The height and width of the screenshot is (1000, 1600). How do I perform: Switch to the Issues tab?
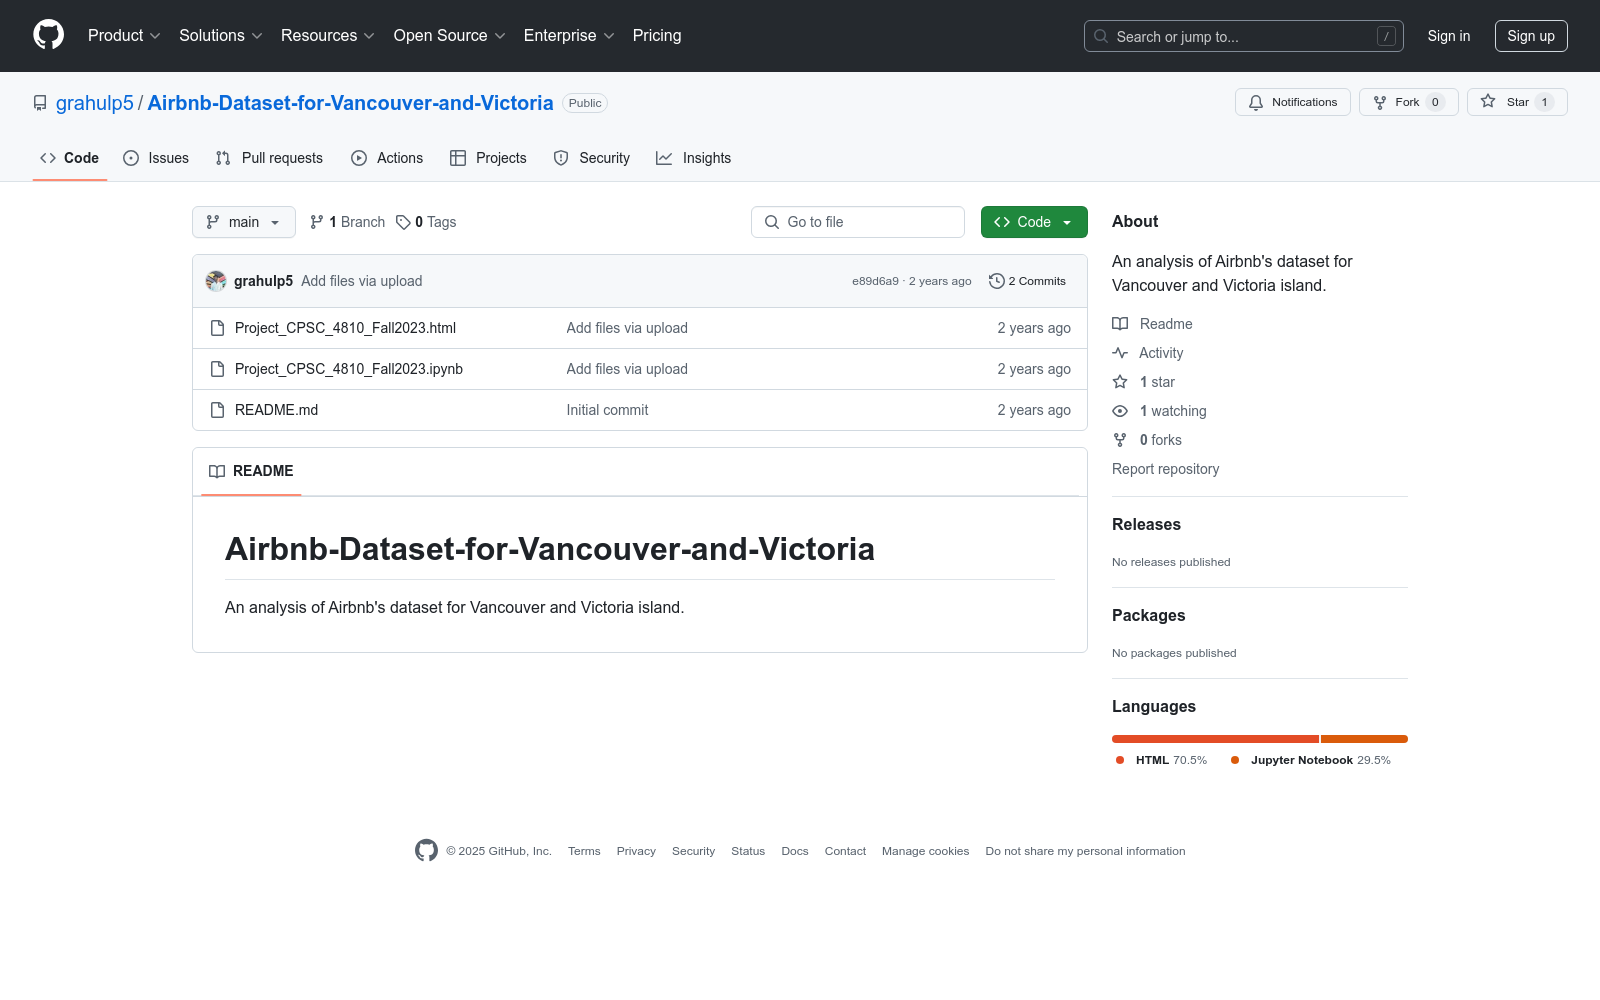pyautogui.click(x=156, y=158)
